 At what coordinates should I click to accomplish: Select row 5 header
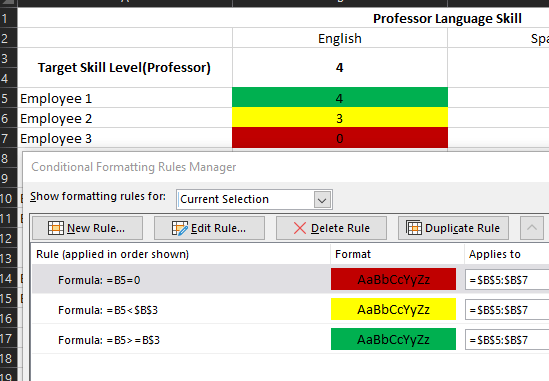[x=8, y=98]
